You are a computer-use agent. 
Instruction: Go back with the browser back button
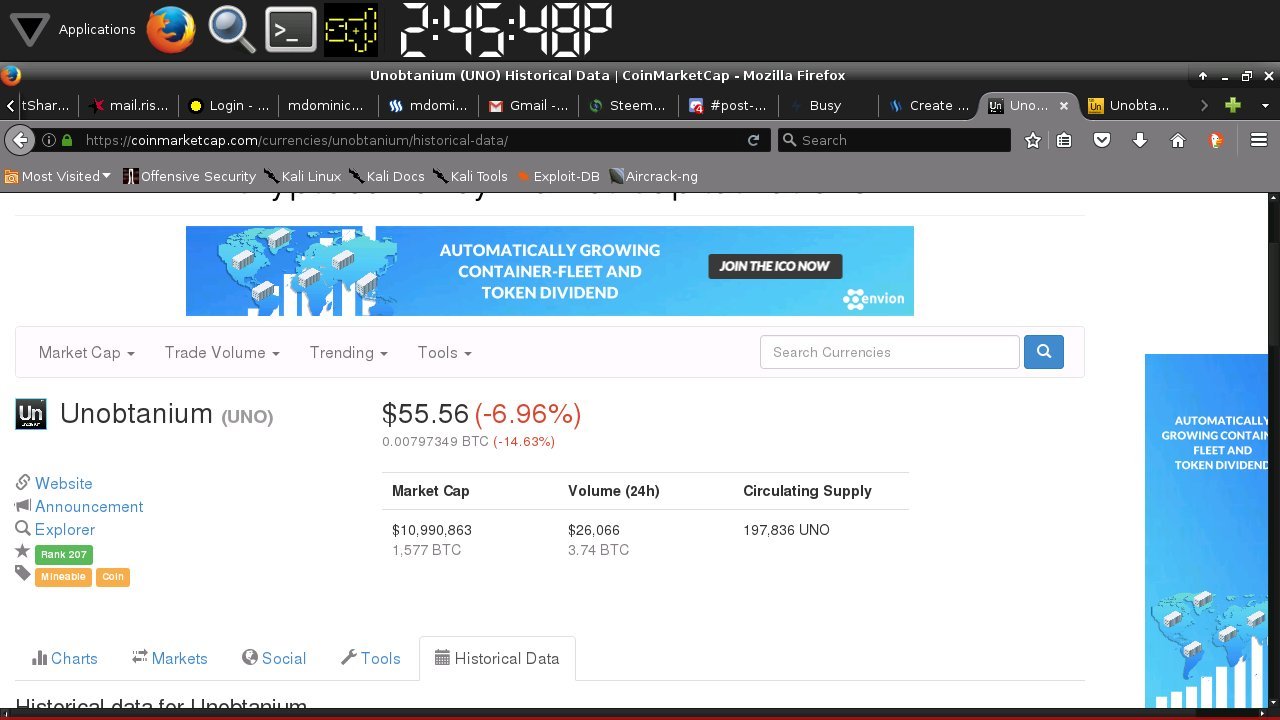[x=19, y=140]
